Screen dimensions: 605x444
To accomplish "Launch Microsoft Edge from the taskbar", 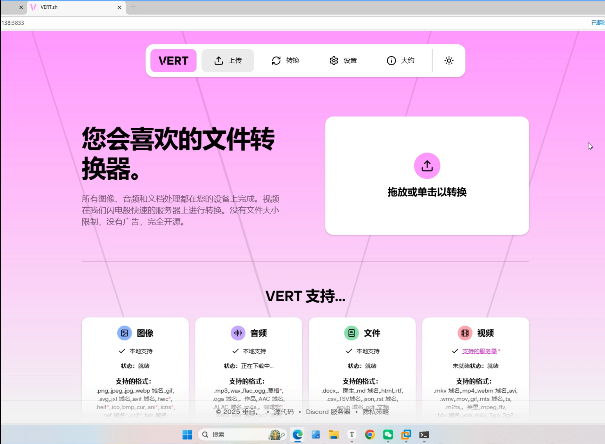I will [297, 435].
